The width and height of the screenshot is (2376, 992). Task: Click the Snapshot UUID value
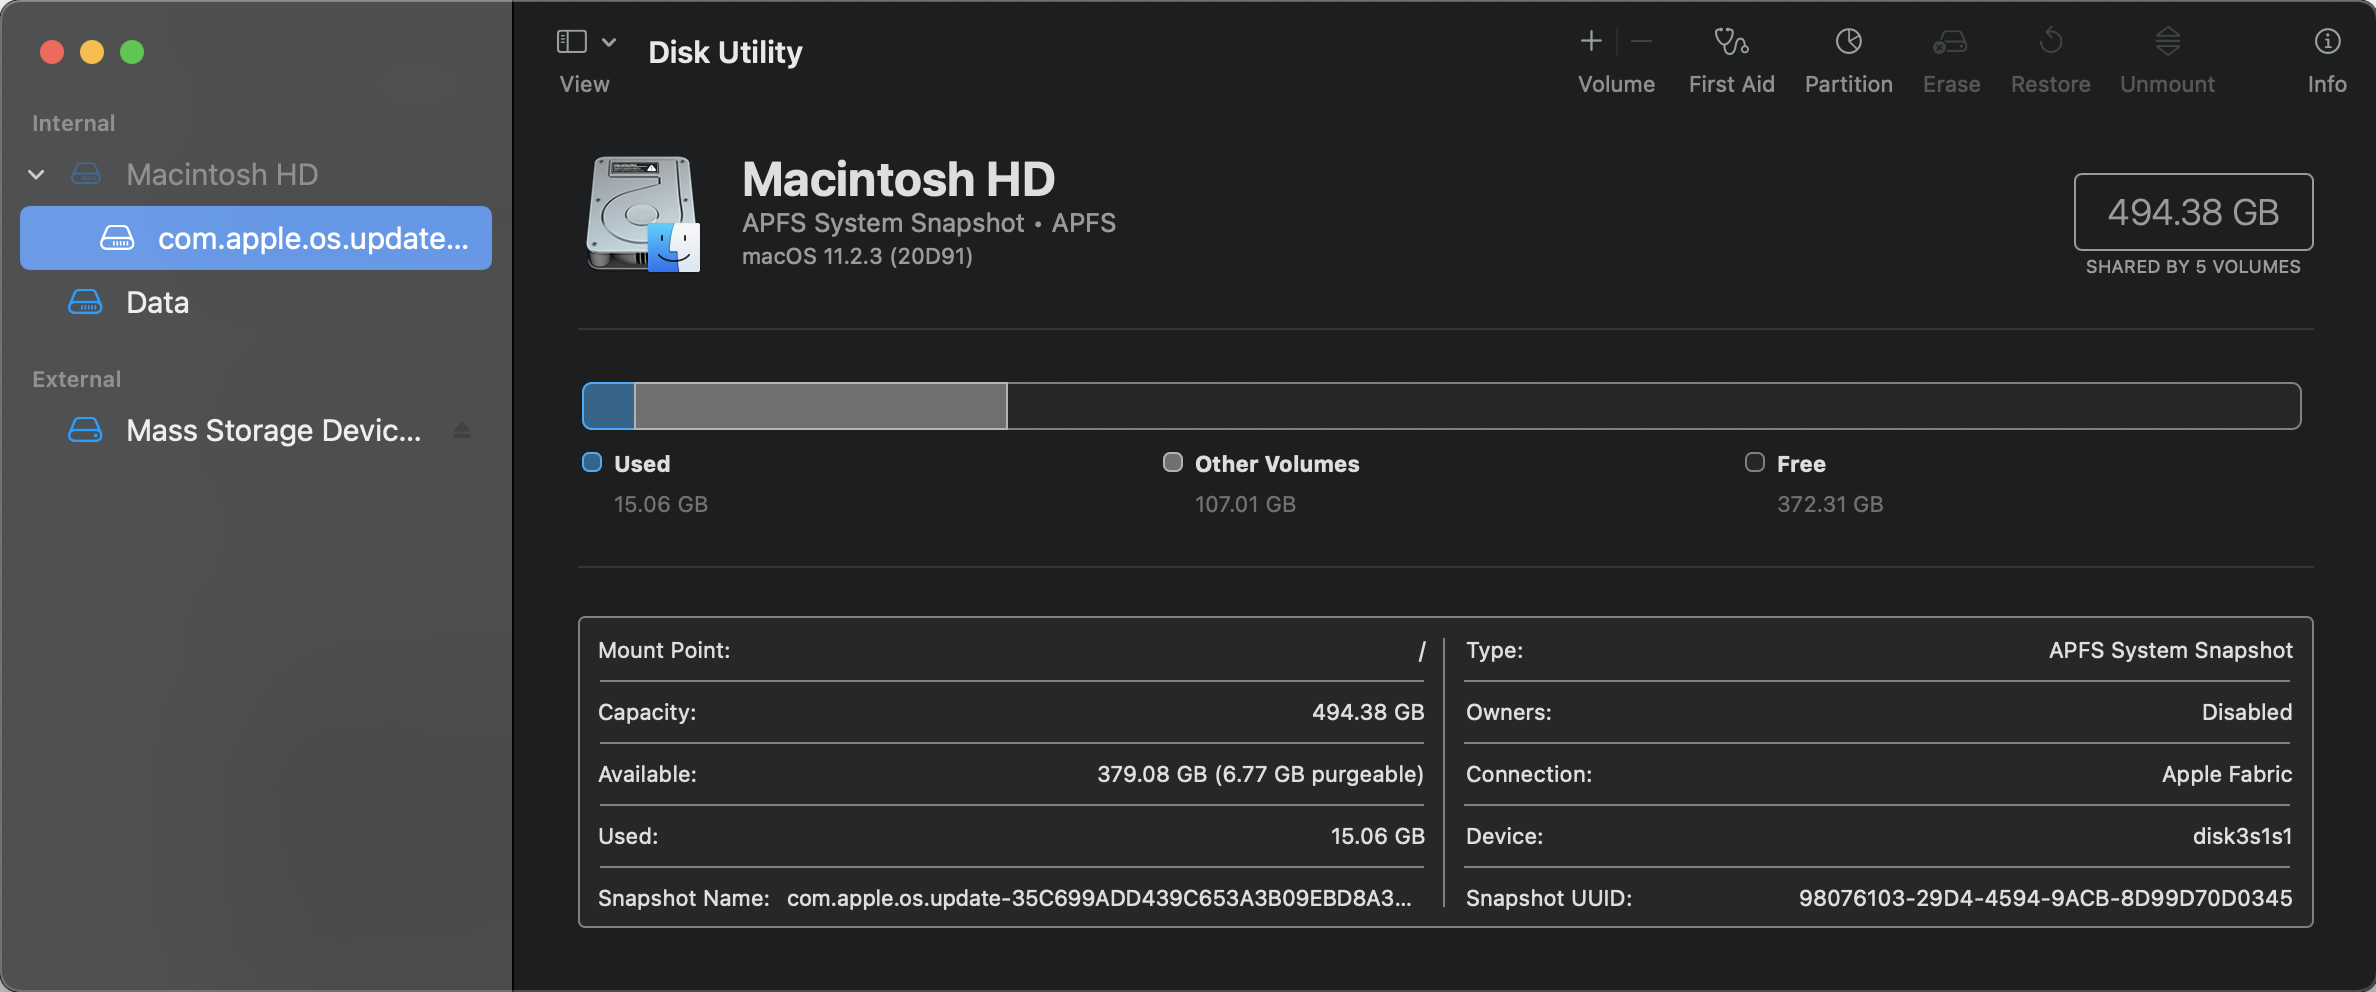(2045, 898)
